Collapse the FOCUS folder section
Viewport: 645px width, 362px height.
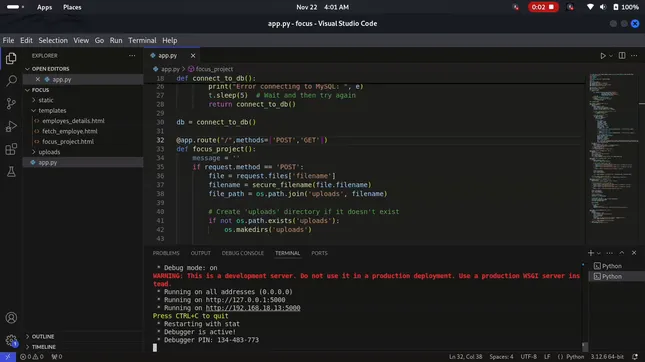point(40,90)
